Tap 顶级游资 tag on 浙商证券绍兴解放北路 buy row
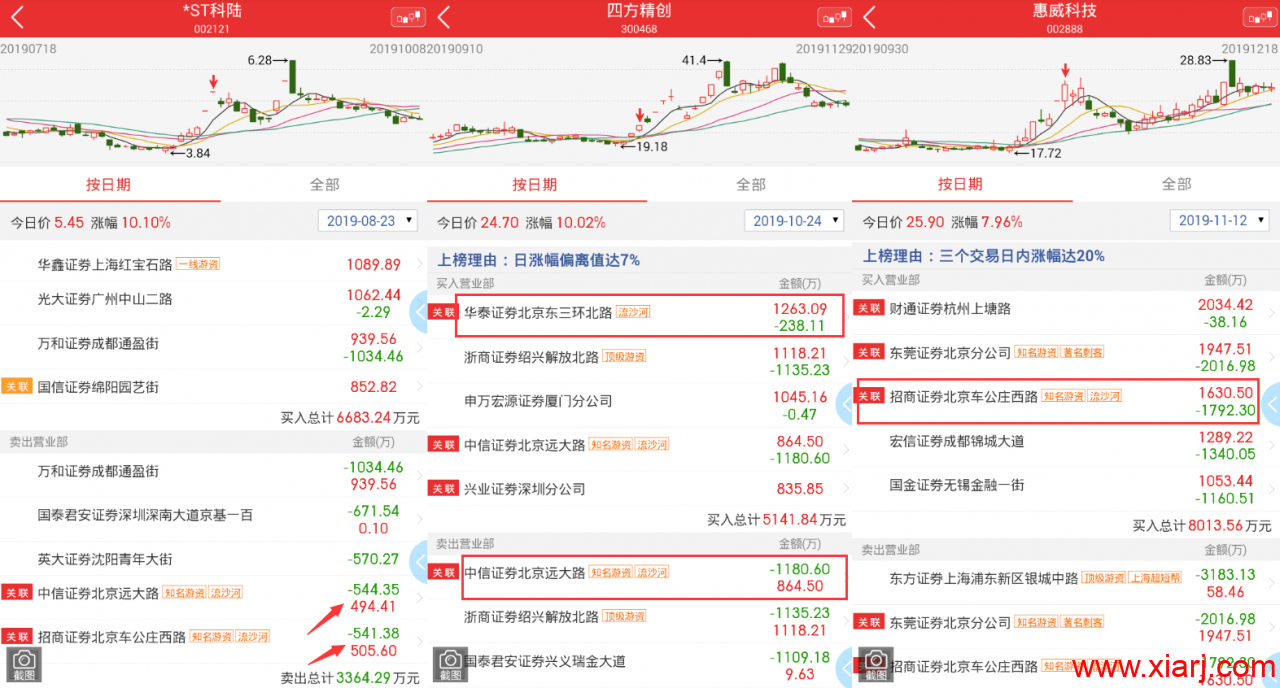Screen dimensions: 1280x688 pyautogui.click(x=624, y=357)
